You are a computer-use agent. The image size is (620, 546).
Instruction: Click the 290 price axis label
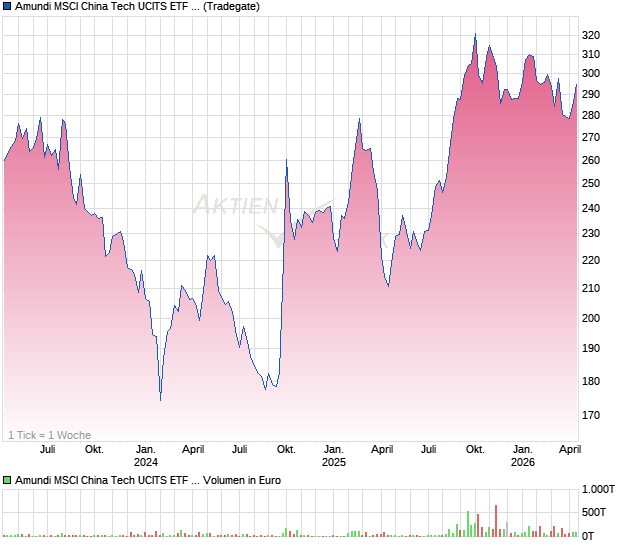tap(591, 94)
